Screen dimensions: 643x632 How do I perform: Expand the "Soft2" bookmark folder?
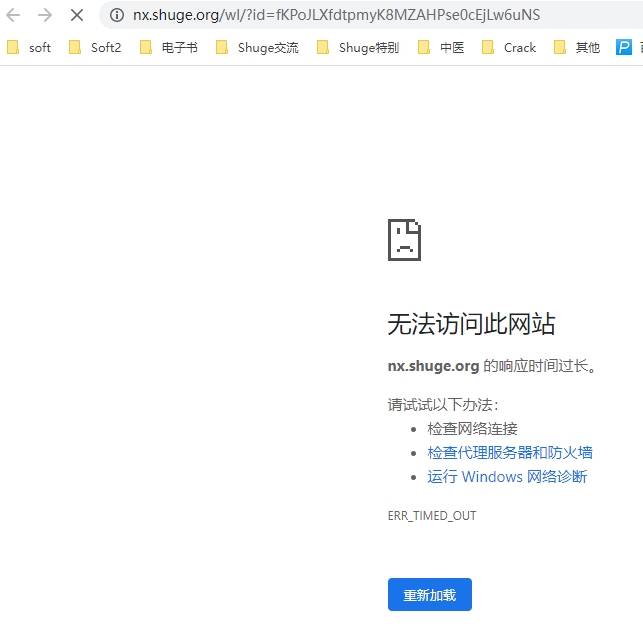coord(95,47)
